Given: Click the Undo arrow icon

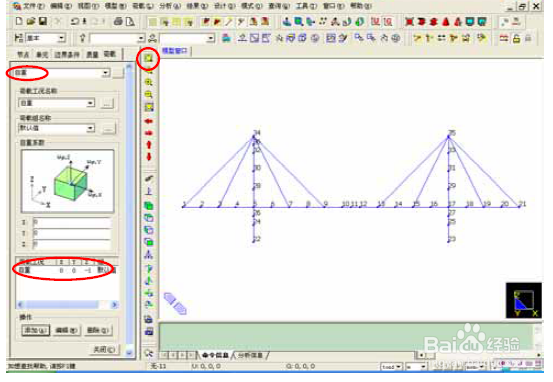Looking at the screenshot, I should pos(74,22).
